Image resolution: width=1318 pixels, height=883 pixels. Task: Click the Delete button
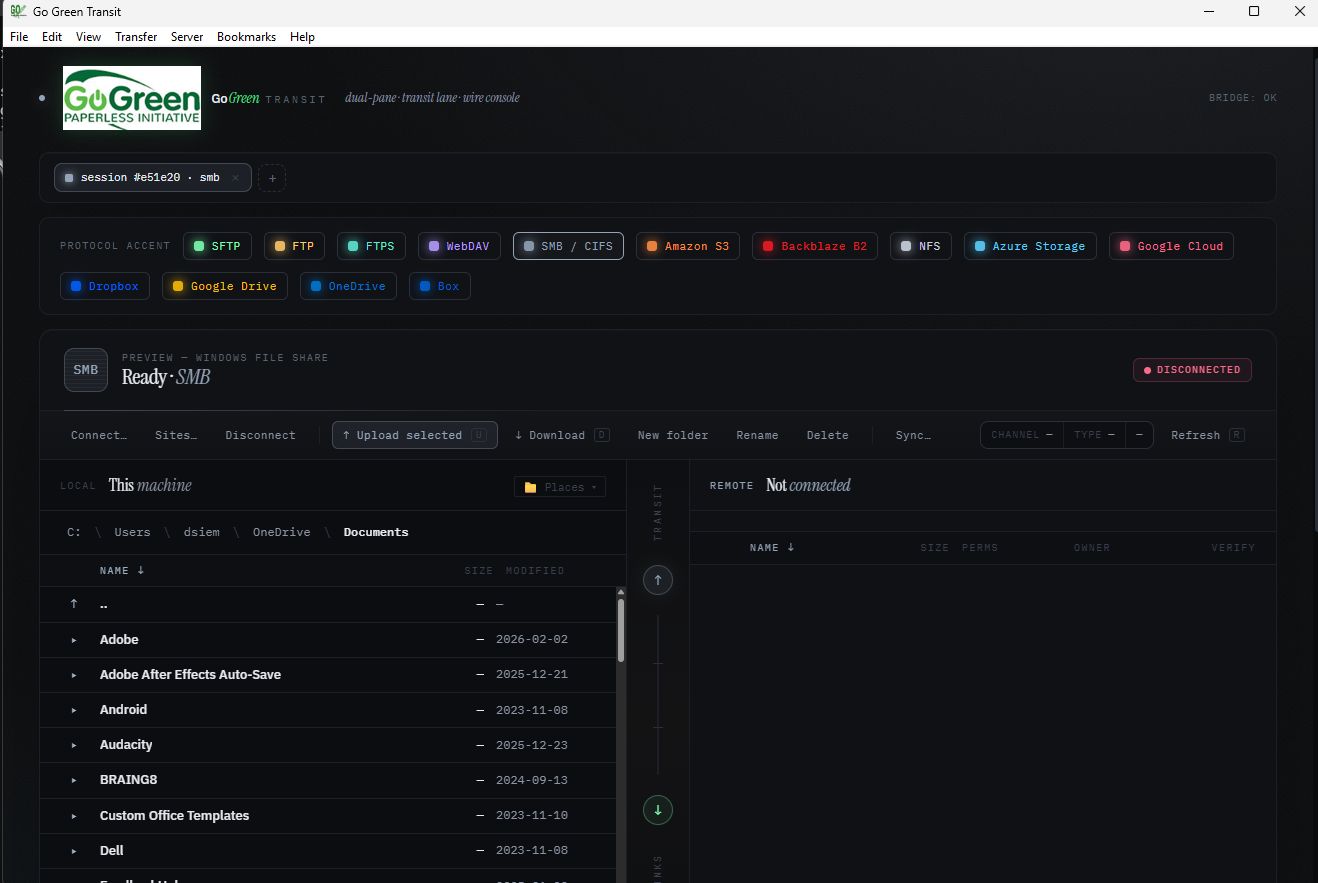click(828, 435)
